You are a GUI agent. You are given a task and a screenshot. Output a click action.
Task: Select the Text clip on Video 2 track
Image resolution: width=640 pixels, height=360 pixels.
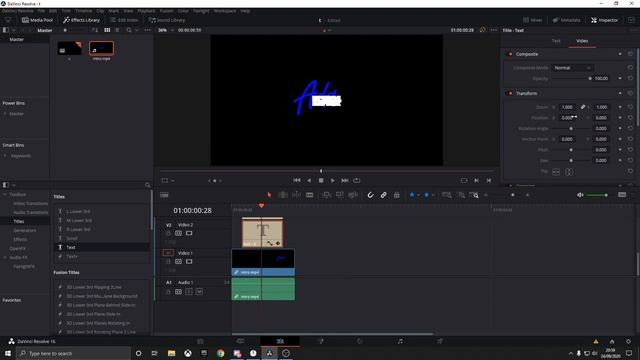pos(262,232)
